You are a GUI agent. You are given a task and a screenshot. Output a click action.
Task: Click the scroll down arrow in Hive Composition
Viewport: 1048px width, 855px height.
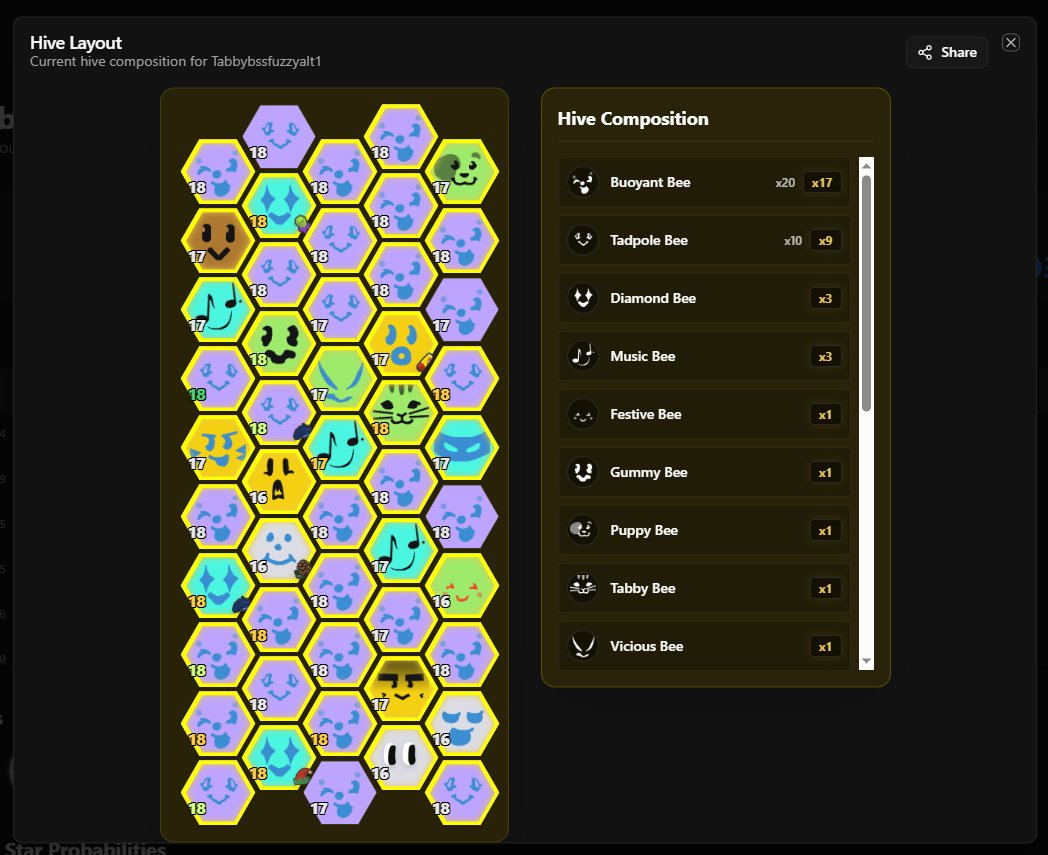pyautogui.click(x=866, y=661)
